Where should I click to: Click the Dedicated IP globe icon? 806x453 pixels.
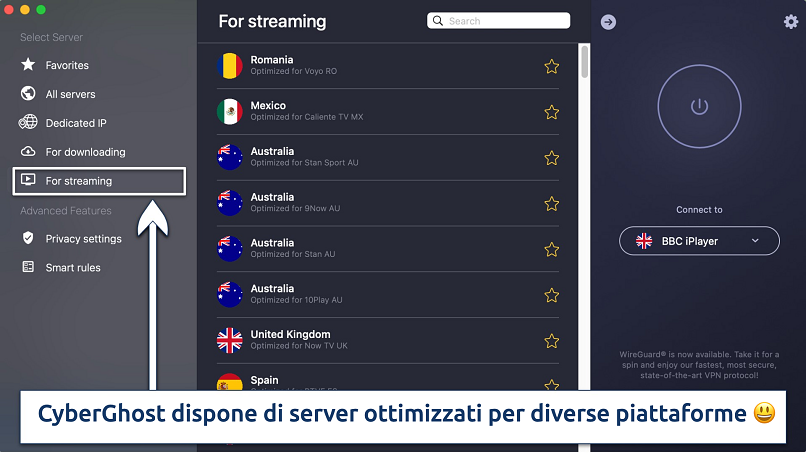click(28, 122)
